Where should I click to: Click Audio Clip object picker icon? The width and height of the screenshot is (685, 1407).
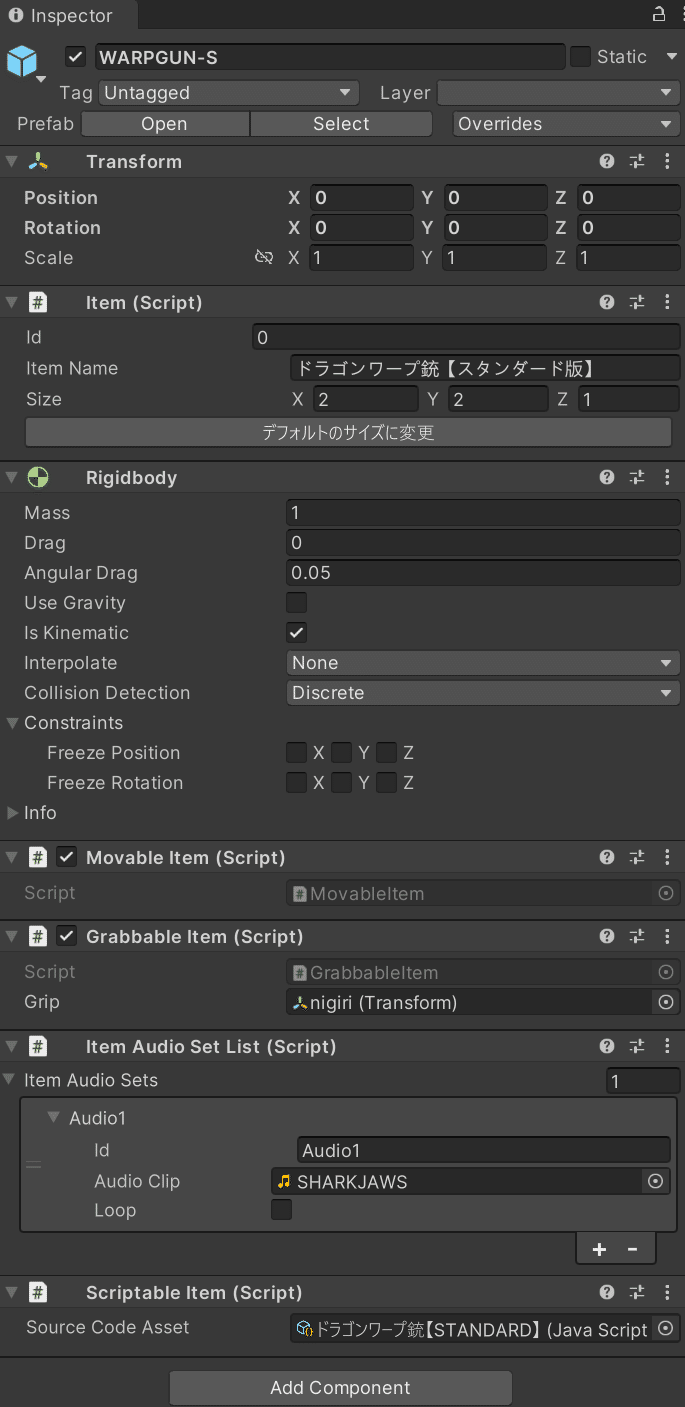coord(656,1181)
